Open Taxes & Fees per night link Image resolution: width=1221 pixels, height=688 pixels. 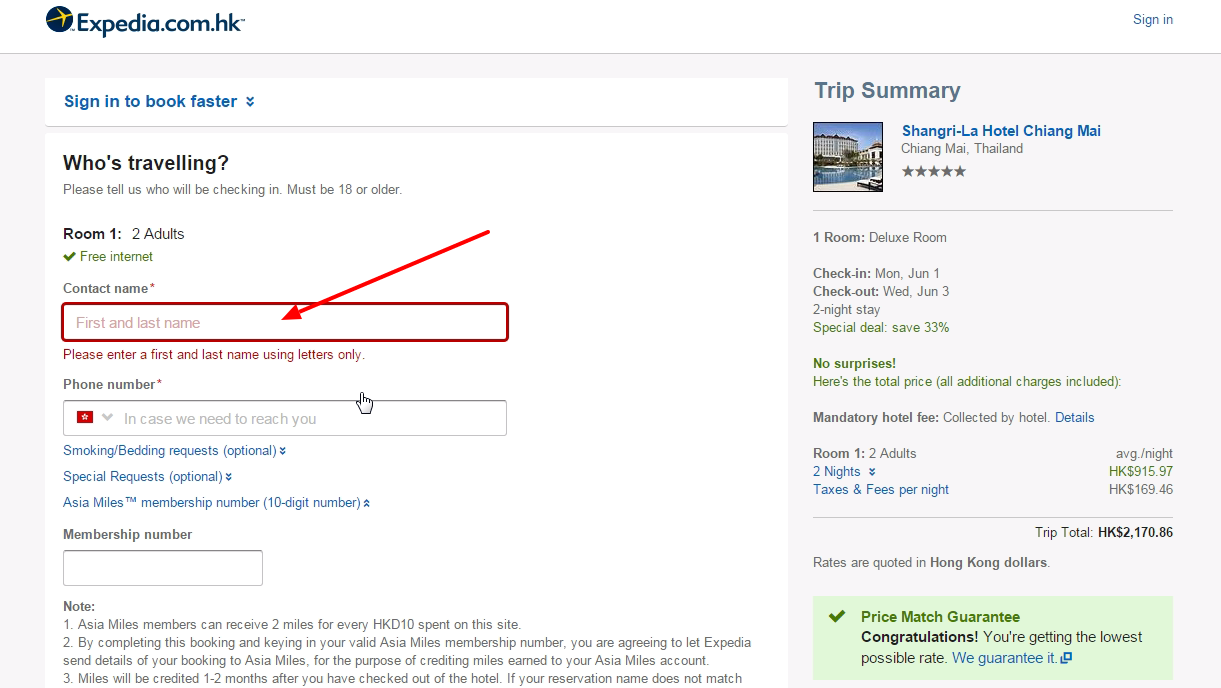pos(881,489)
